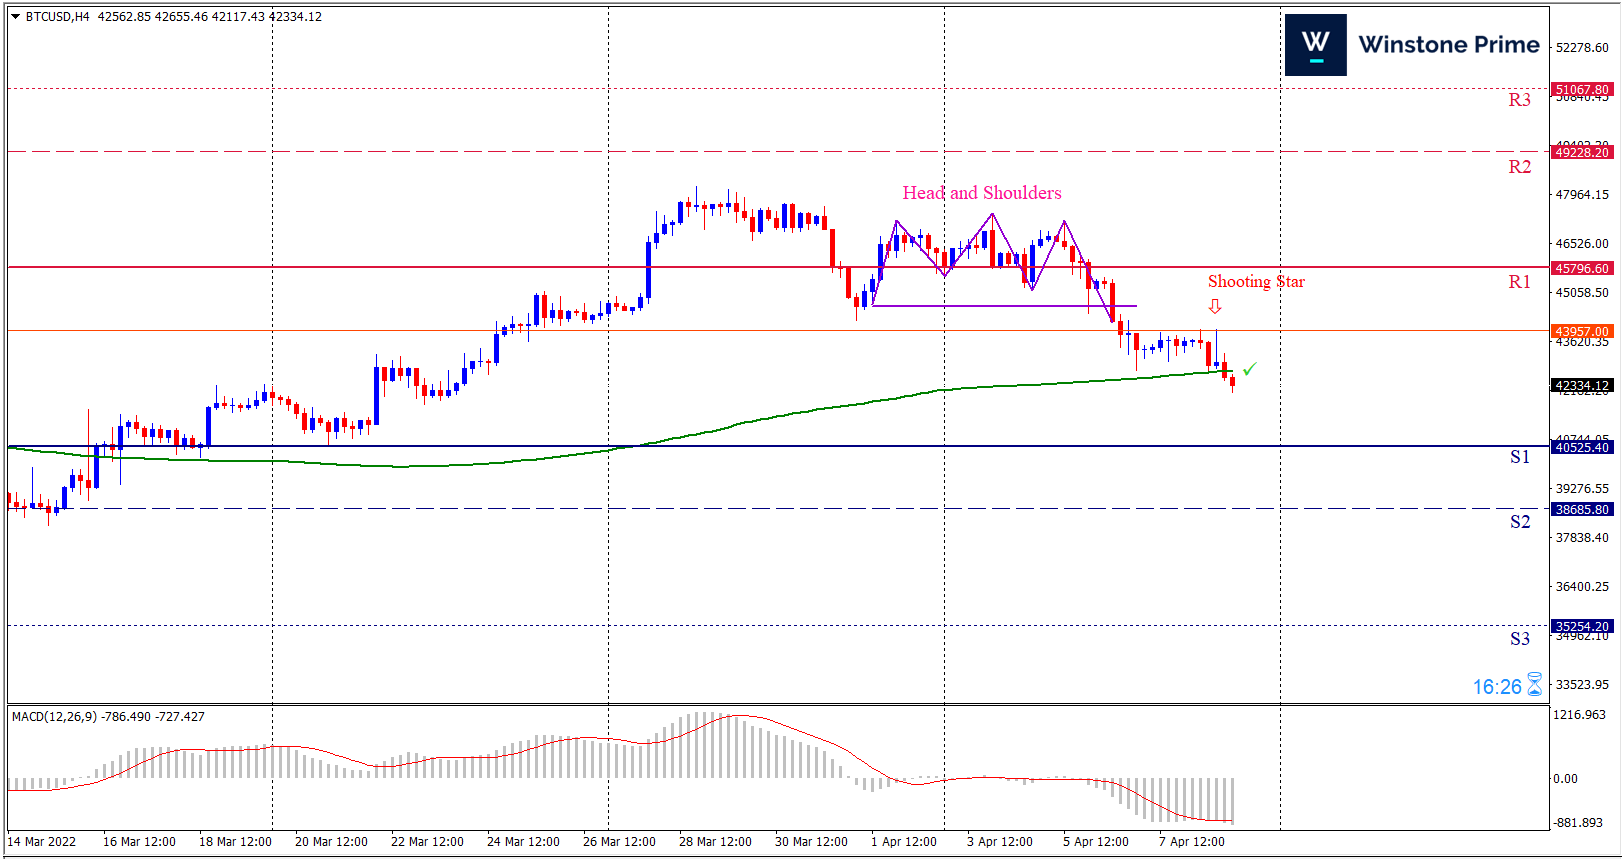The image size is (1624, 859).
Task: Select the 43957.00 orange price tag
Action: click(1581, 331)
